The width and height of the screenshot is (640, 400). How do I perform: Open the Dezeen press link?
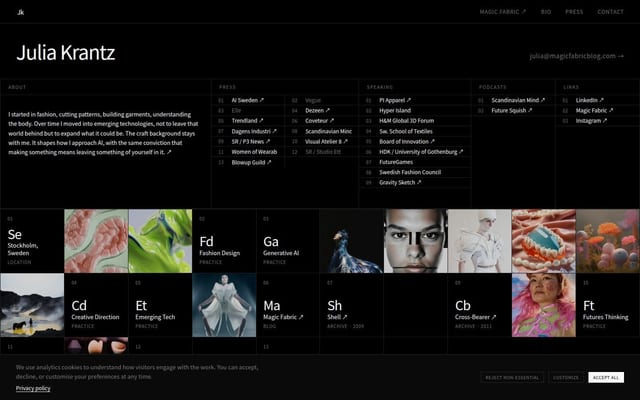click(318, 110)
